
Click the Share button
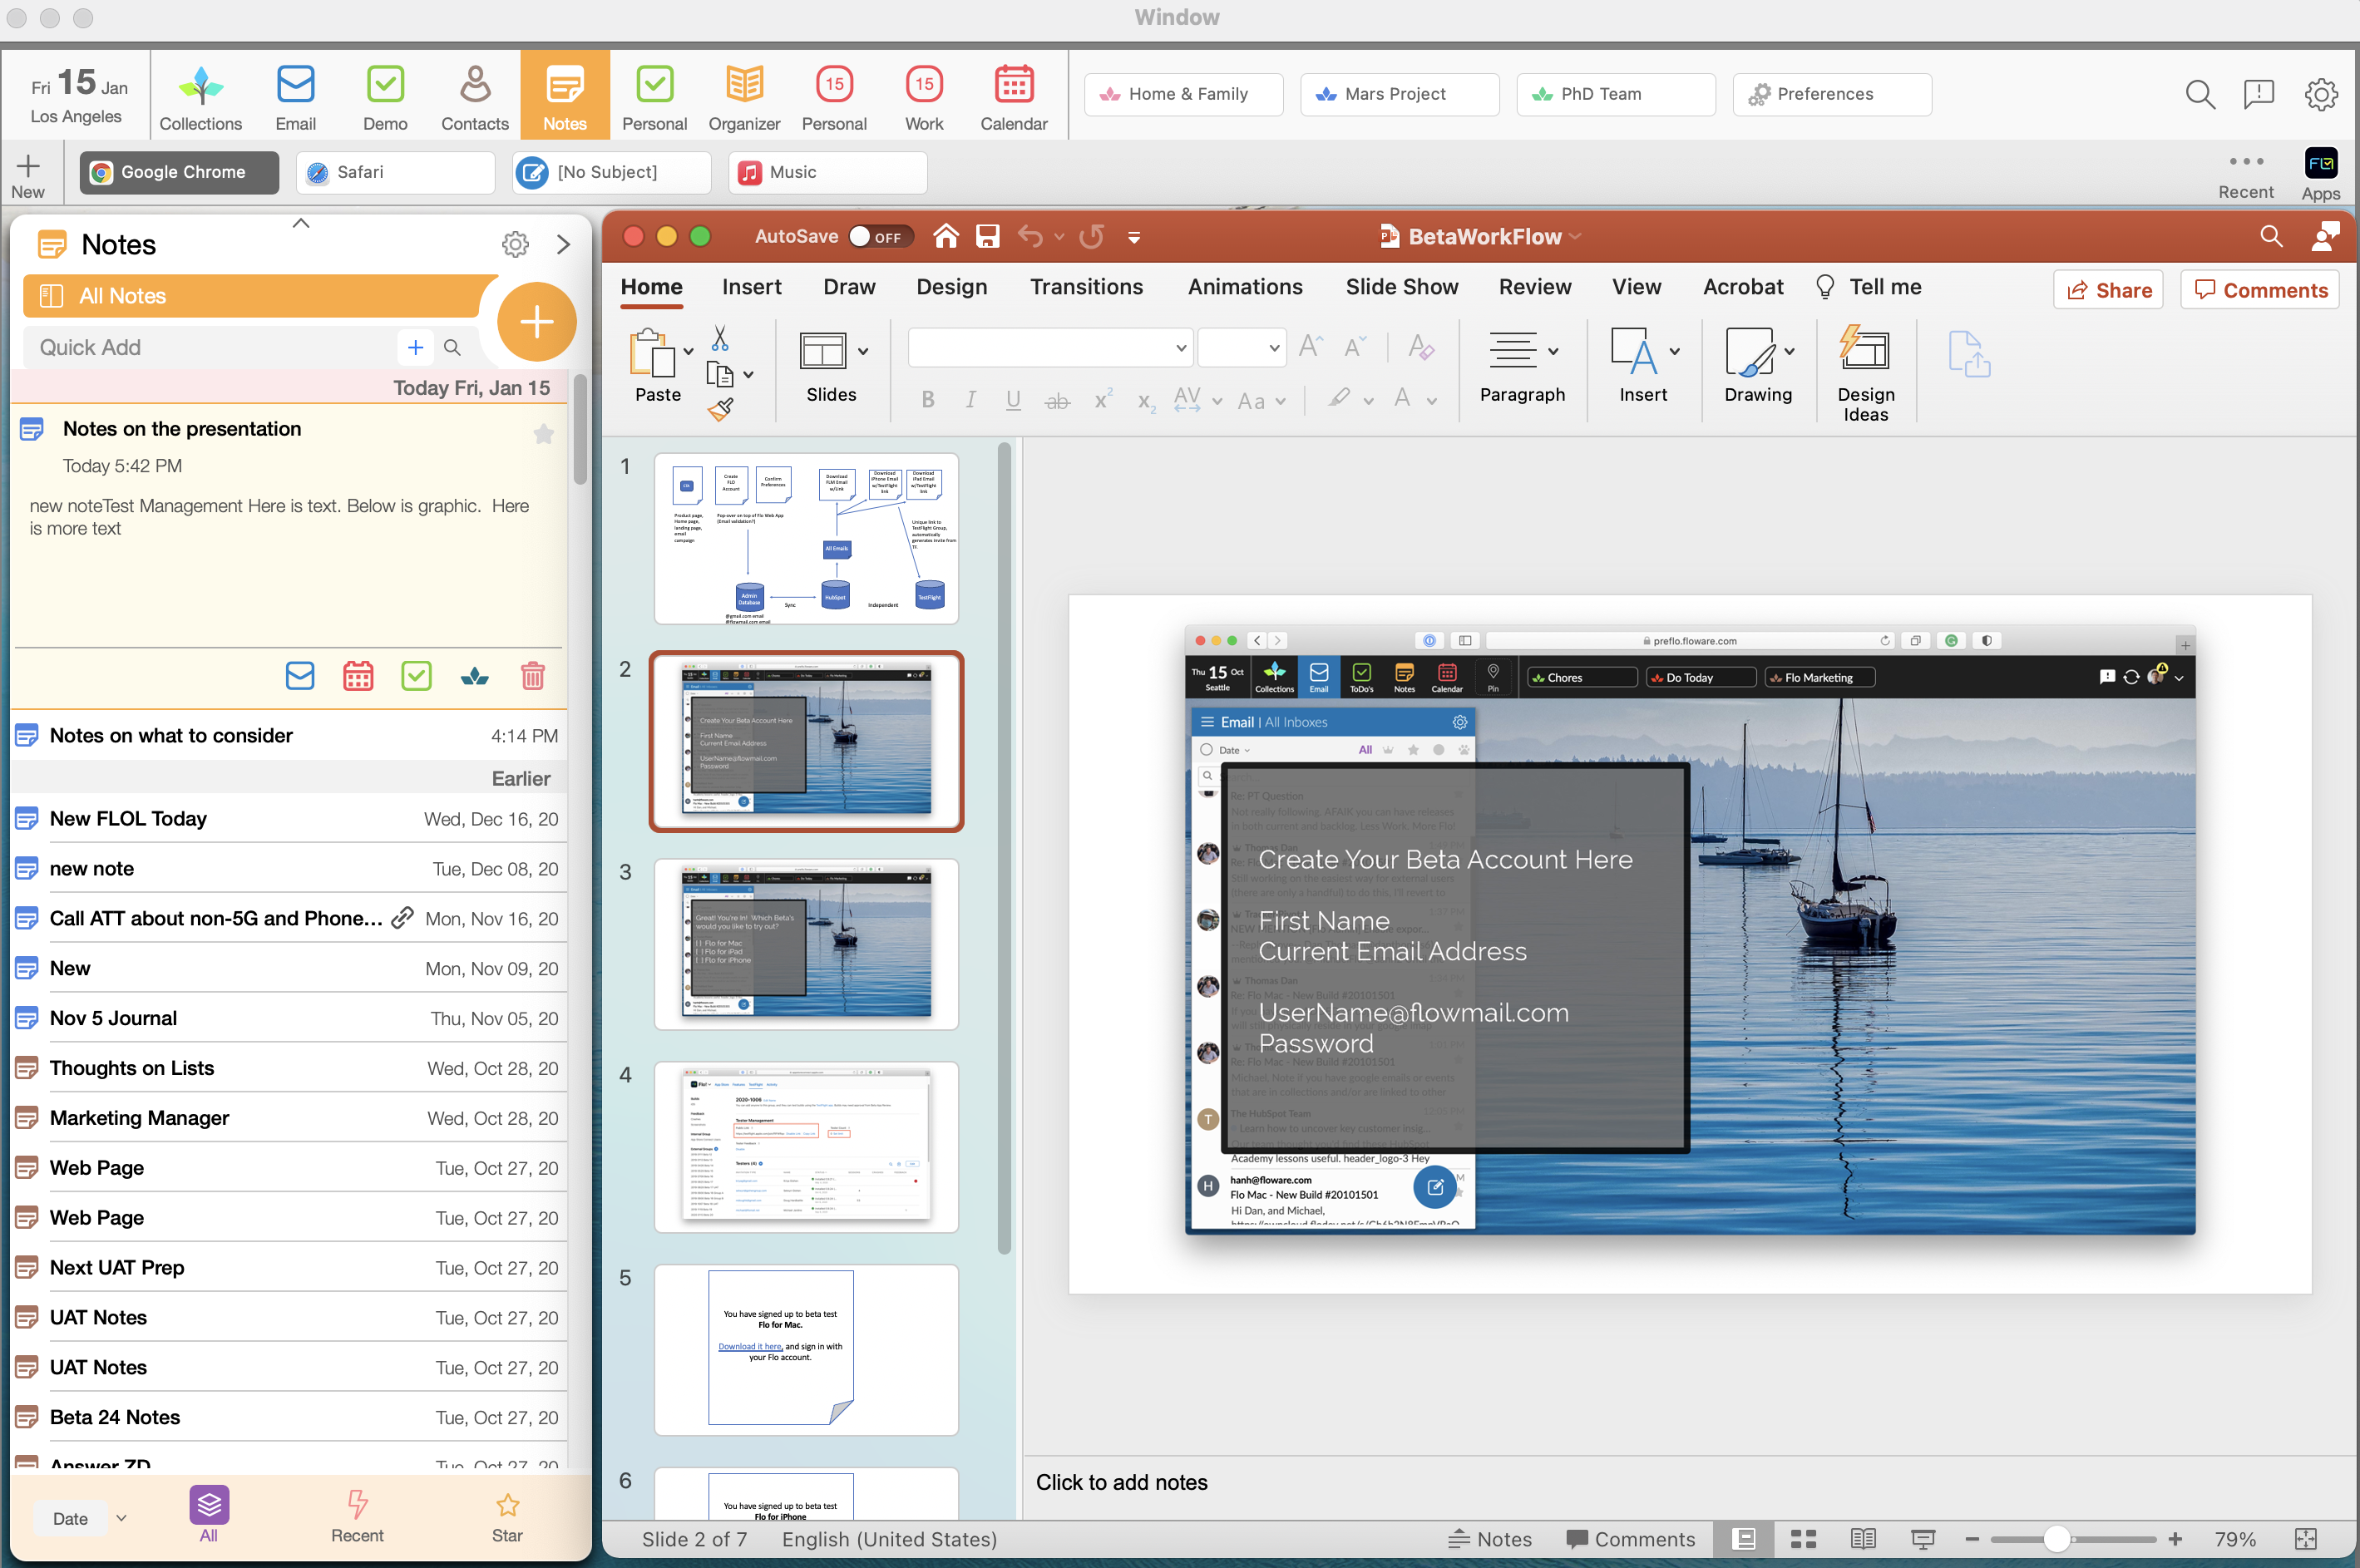[2108, 290]
